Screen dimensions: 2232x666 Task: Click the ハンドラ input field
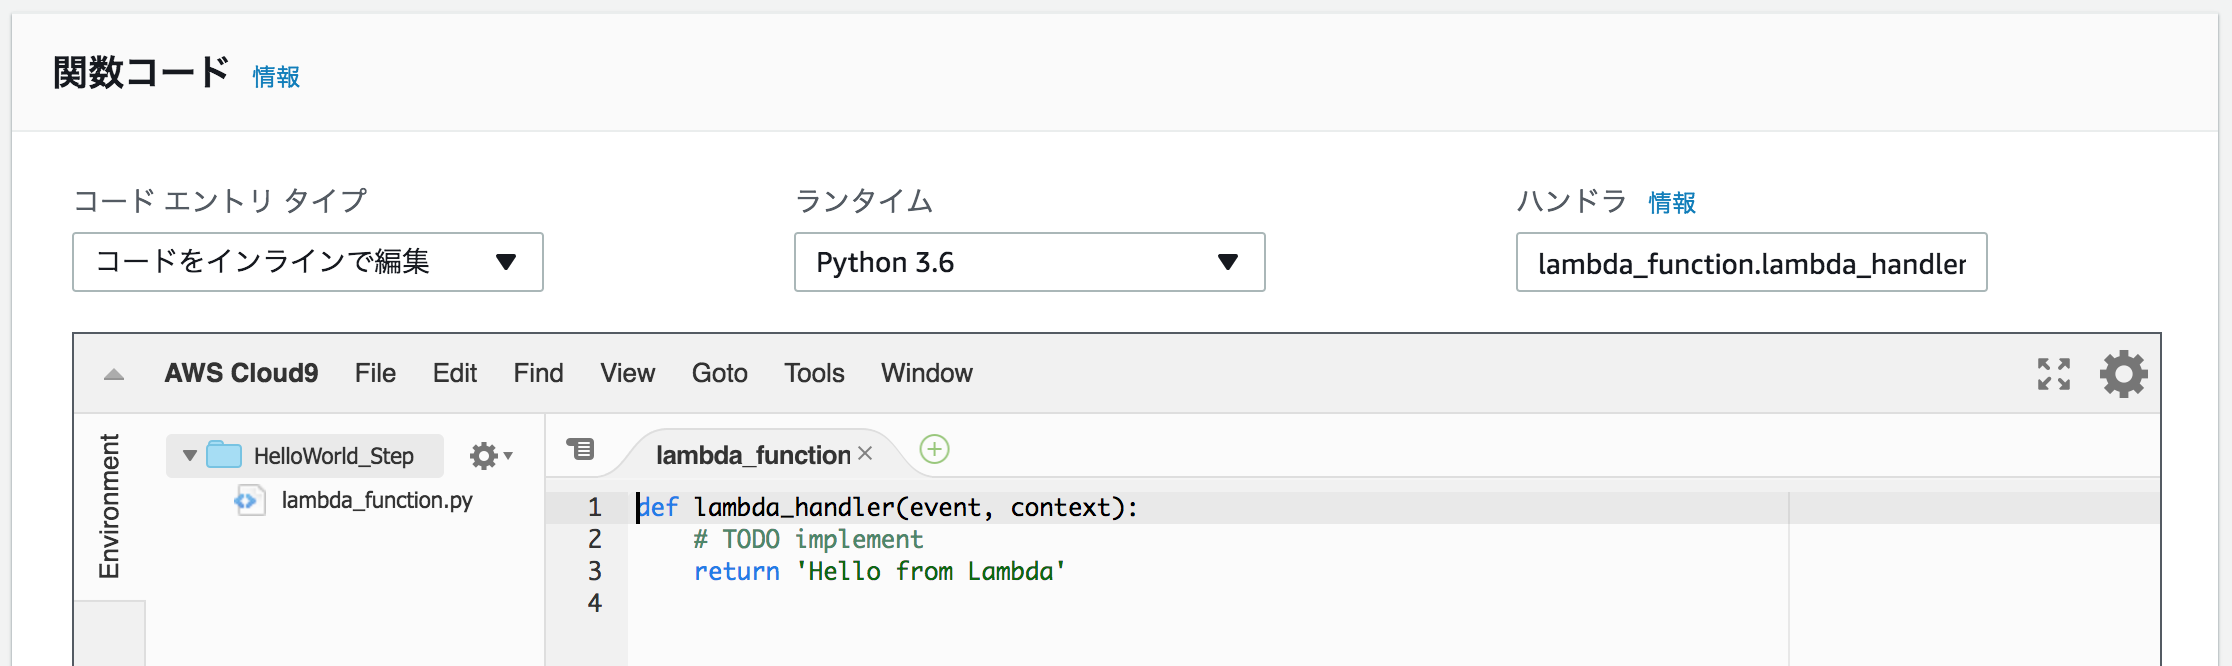coord(1751,263)
